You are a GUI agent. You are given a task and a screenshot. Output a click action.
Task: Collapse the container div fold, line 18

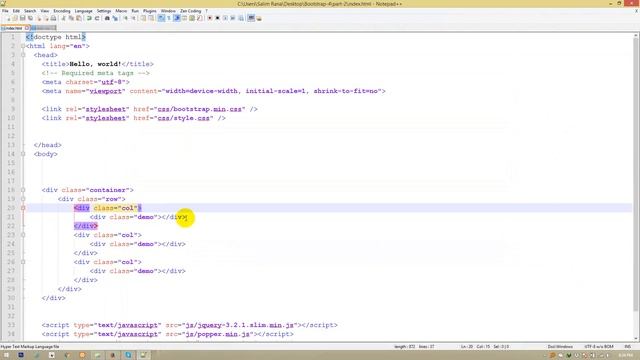23,190
